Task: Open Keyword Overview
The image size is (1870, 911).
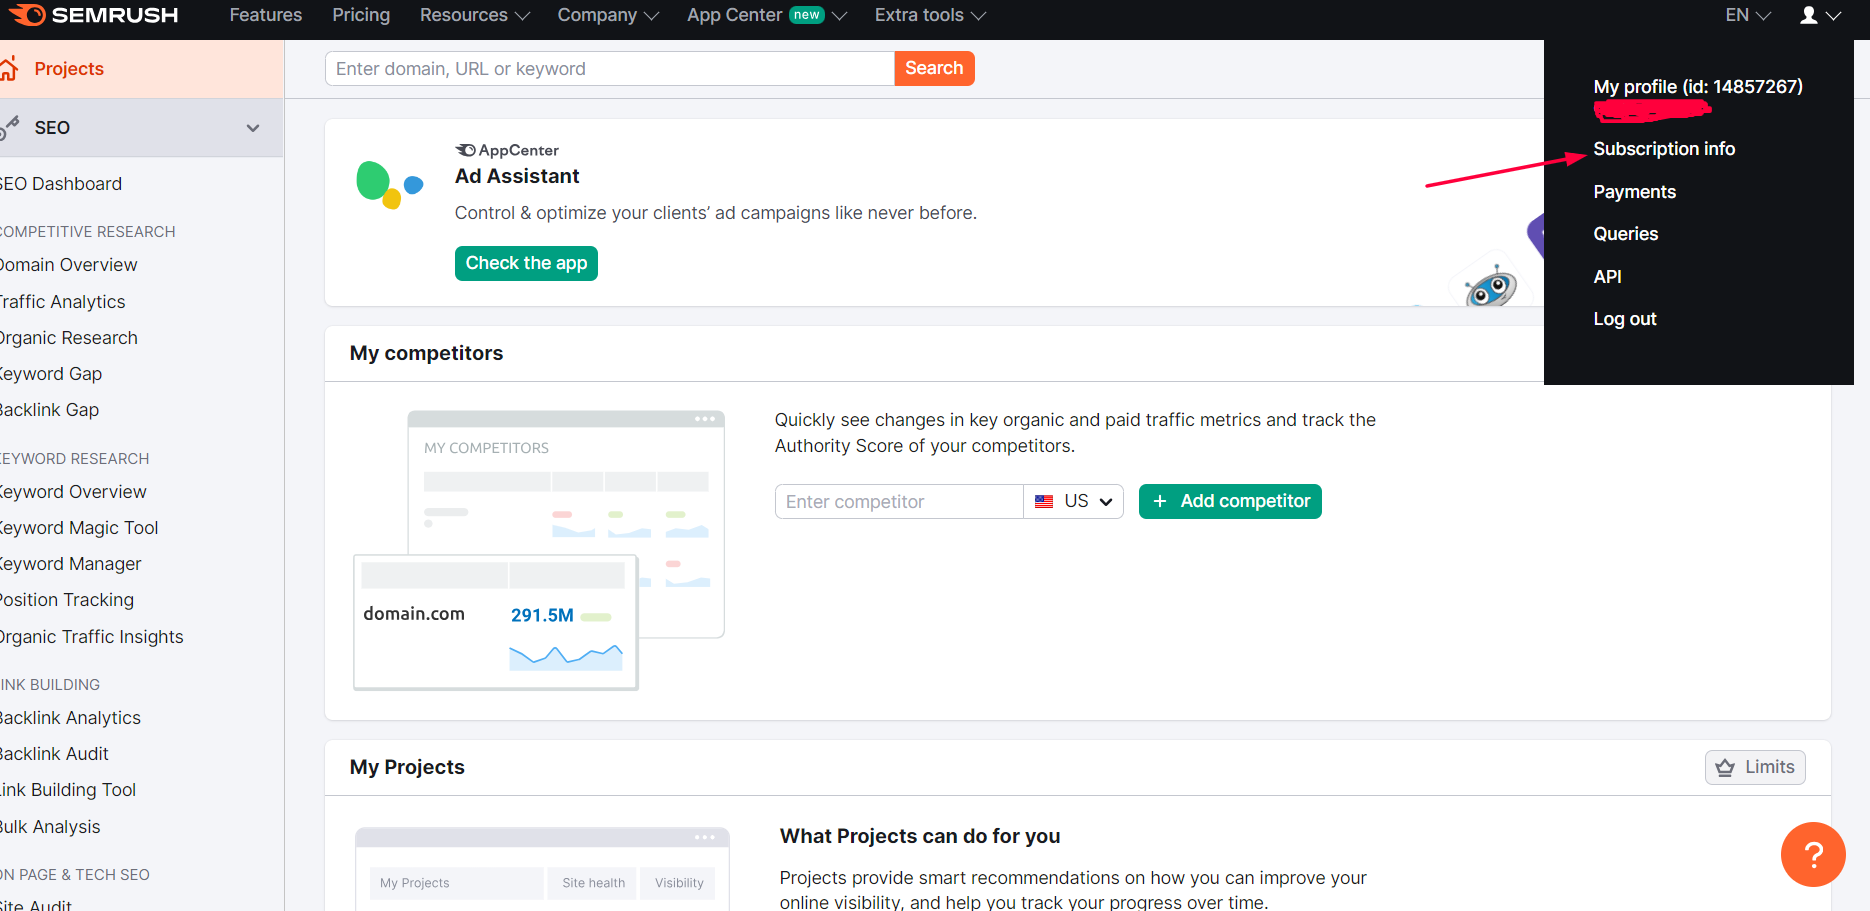Action: [x=73, y=492]
